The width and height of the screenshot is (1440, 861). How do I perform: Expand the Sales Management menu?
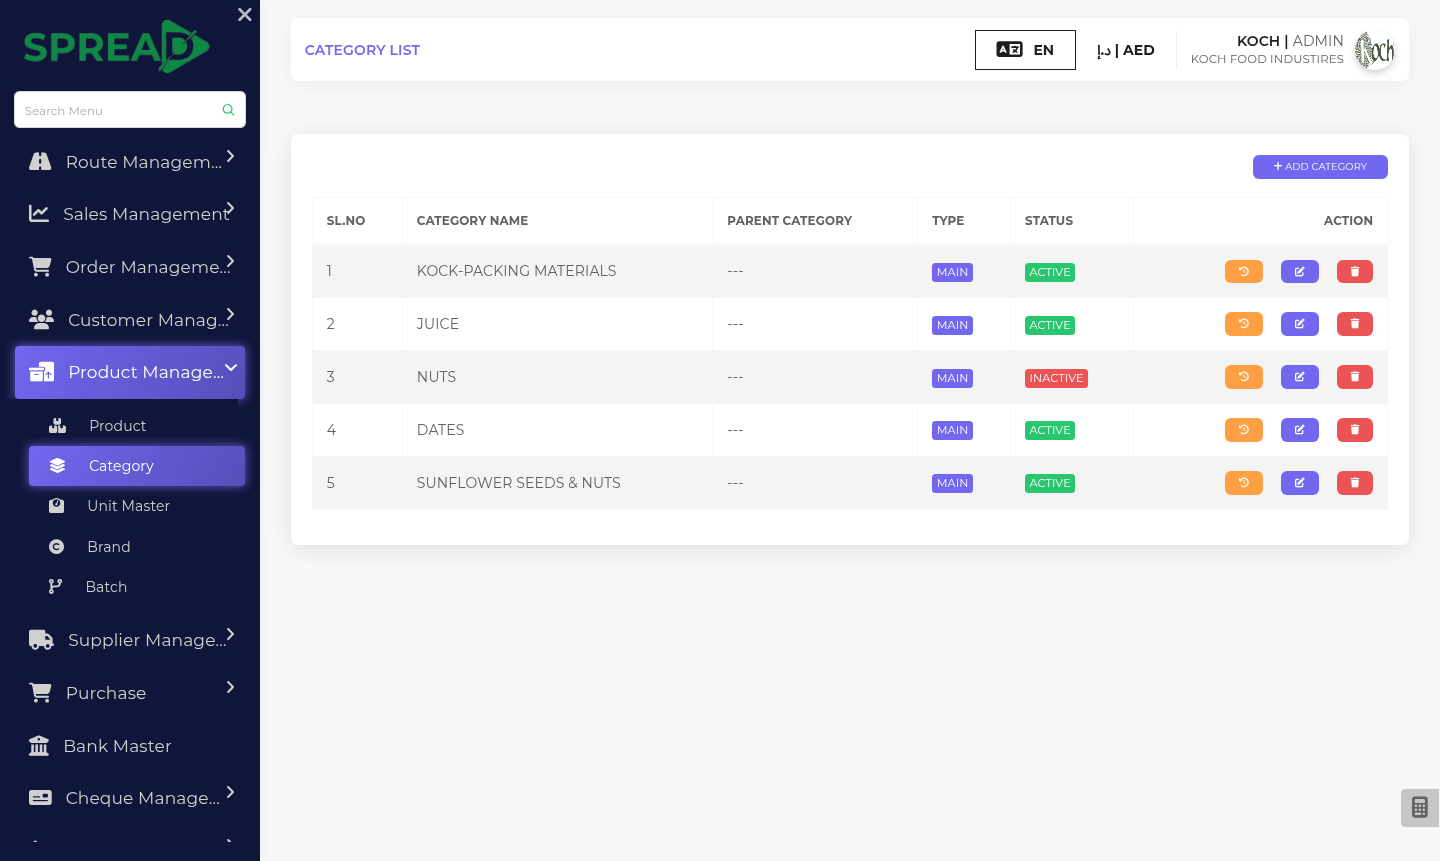tap(130, 213)
